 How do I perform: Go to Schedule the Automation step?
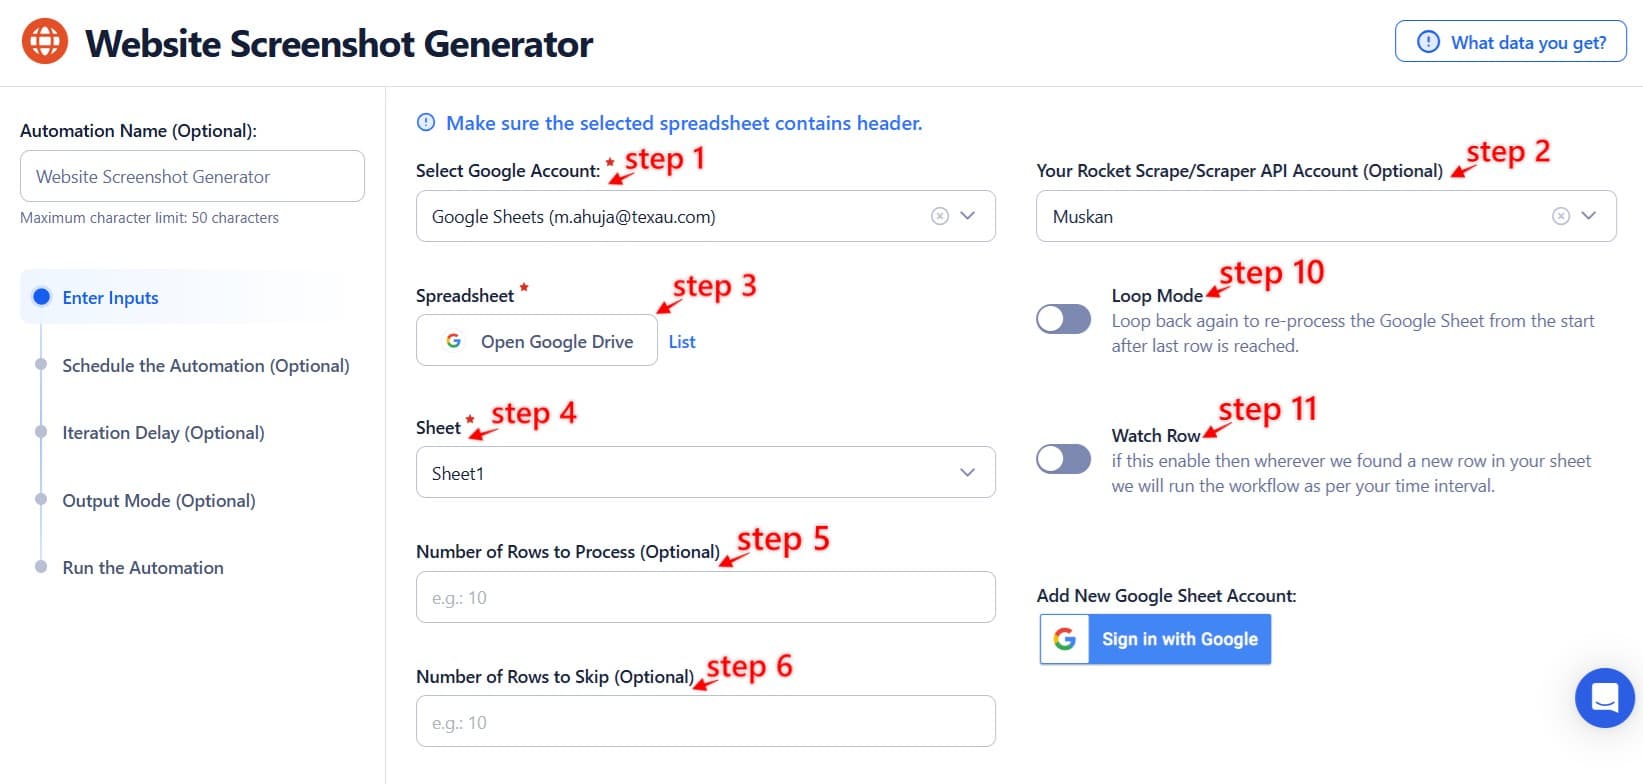click(x=205, y=365)
